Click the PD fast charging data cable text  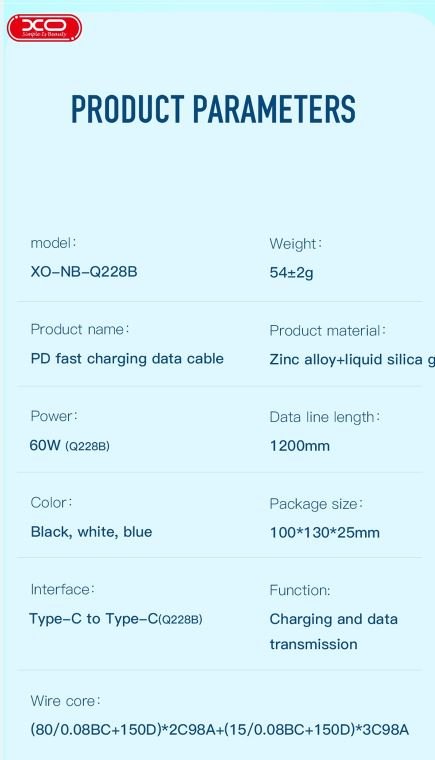pos(127,359)
